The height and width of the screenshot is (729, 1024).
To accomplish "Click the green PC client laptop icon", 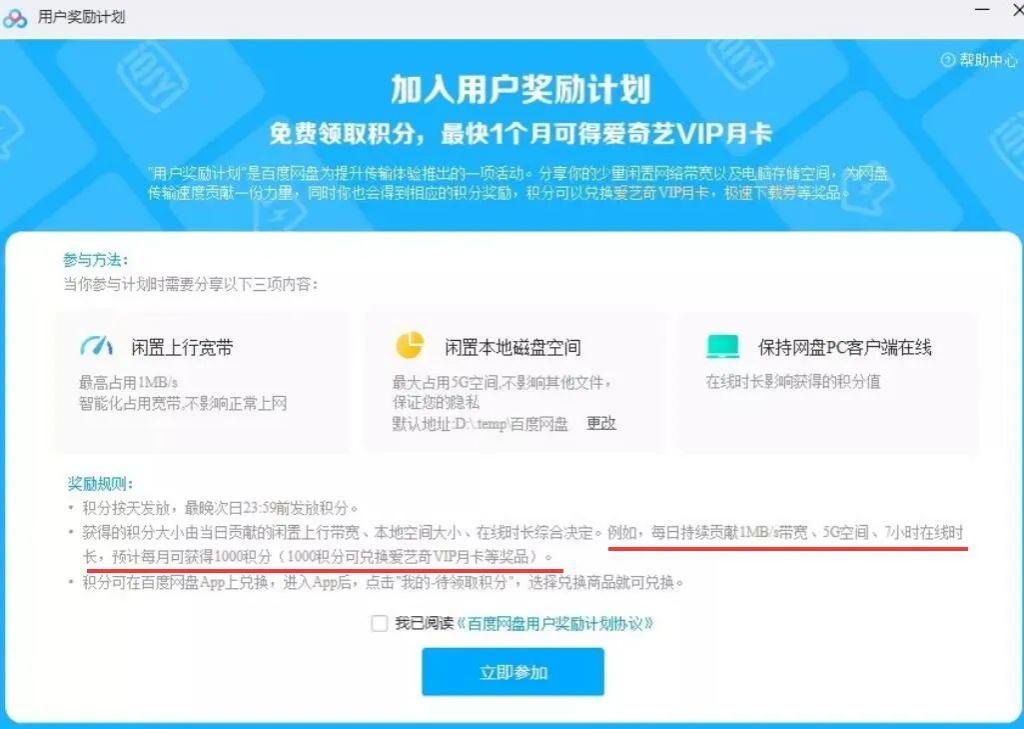I will (723, 346).
